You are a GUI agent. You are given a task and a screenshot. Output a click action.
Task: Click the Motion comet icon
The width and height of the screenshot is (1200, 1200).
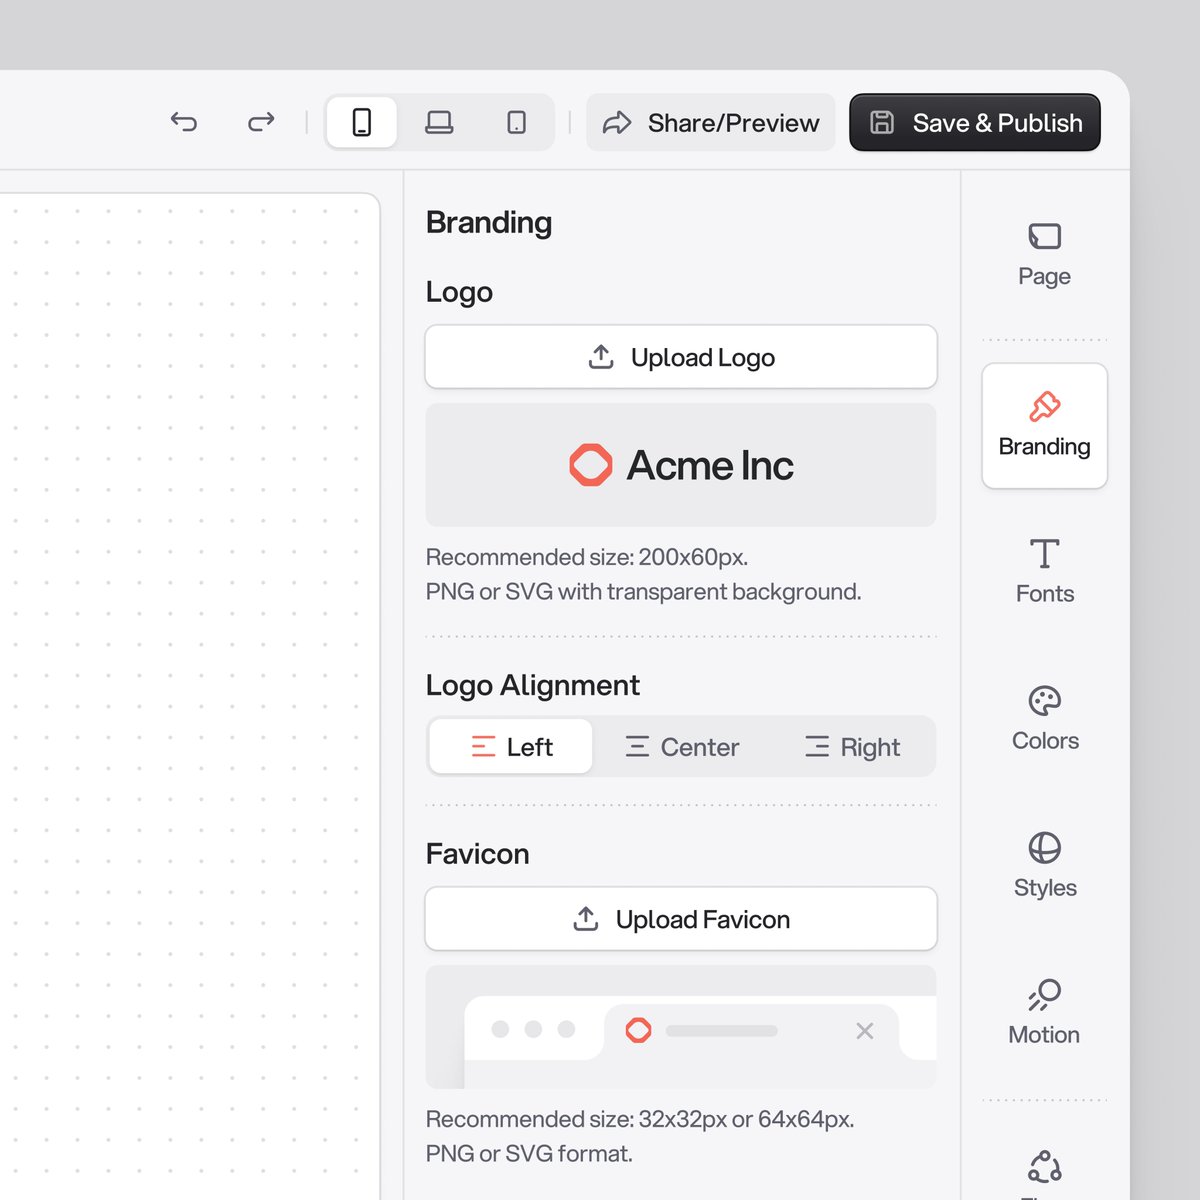(1045, 994)
